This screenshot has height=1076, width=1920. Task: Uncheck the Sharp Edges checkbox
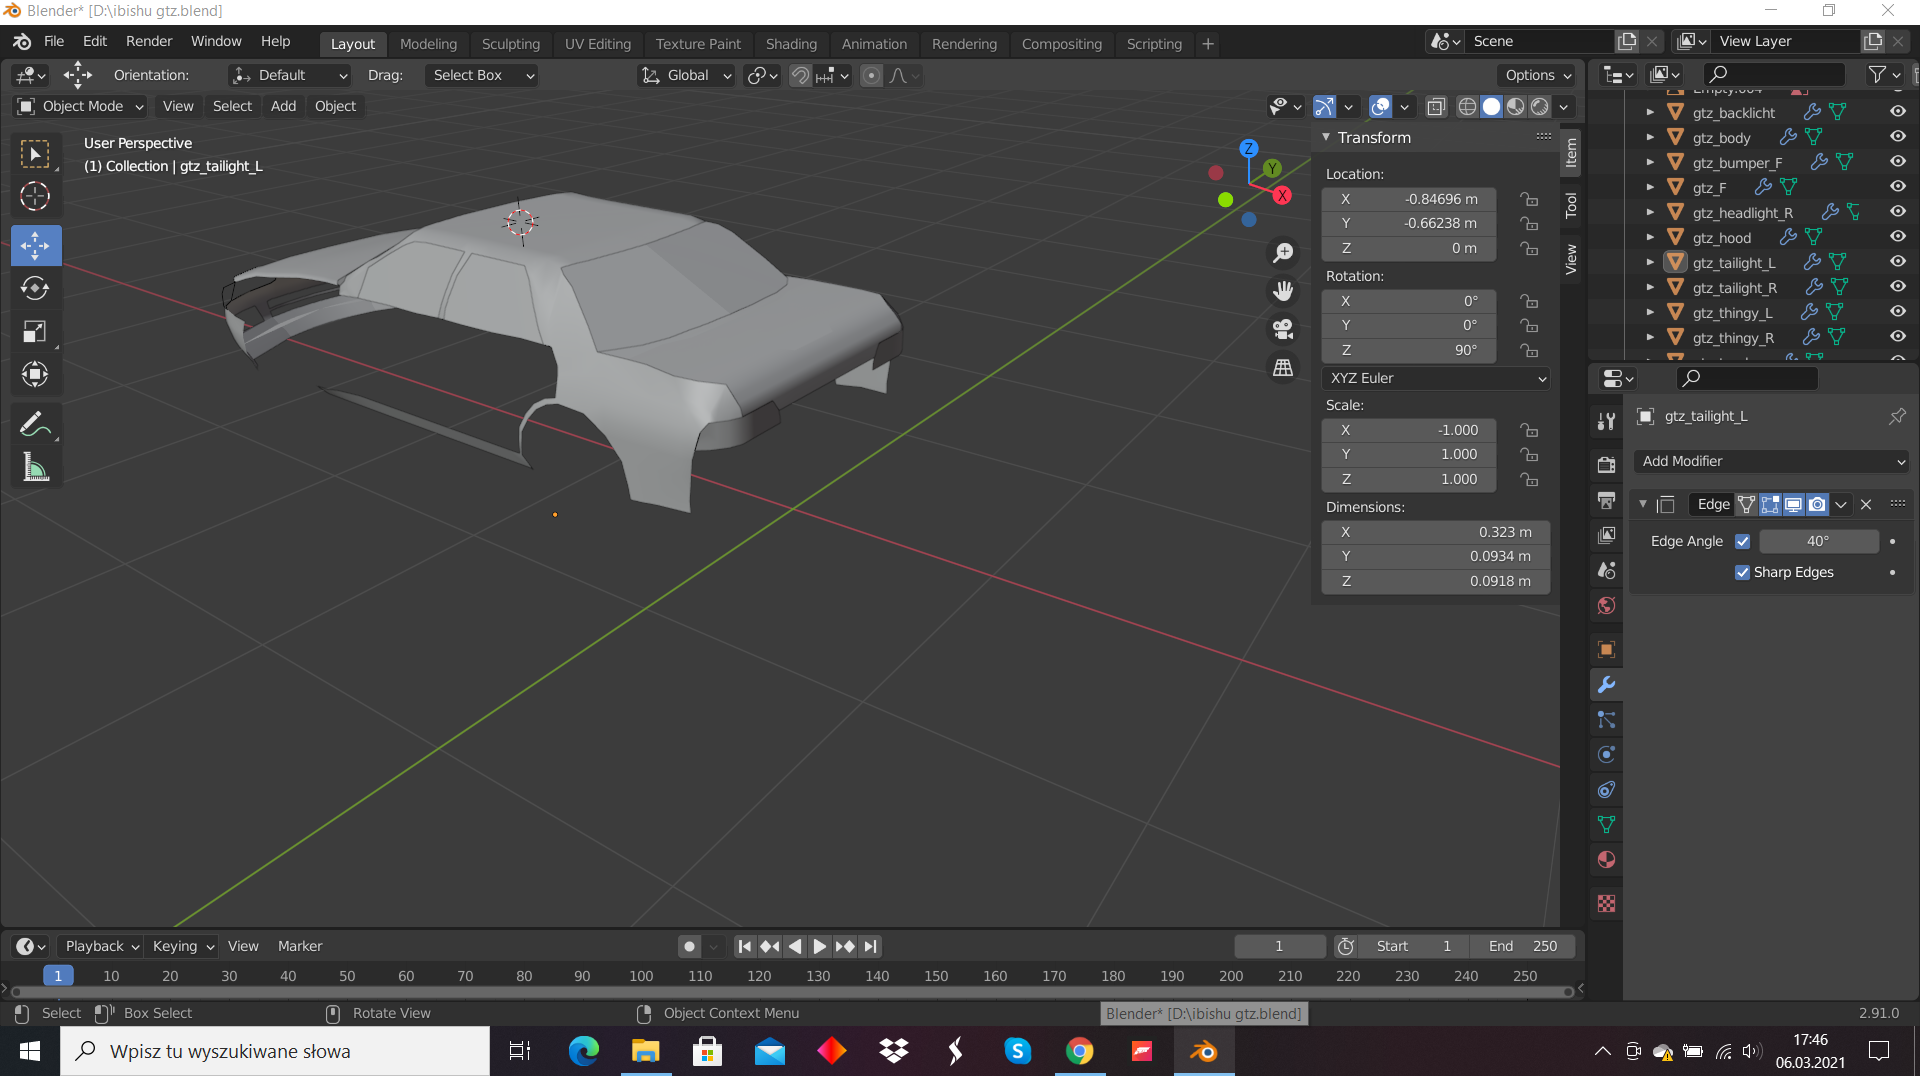pyautogui.click(x=1743, y=572)
